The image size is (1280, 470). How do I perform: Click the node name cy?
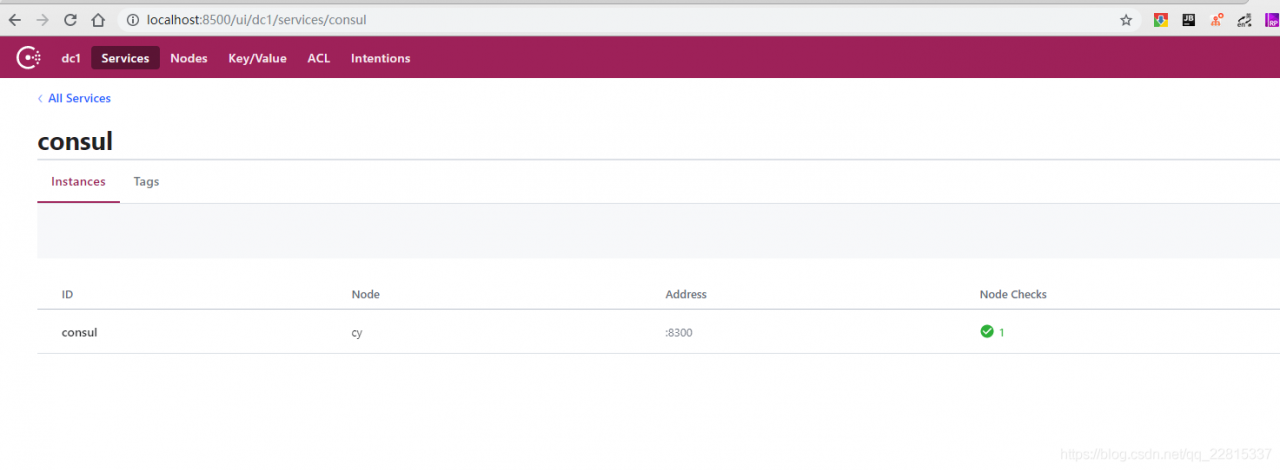pyautogui.click(x=357, y=332)
